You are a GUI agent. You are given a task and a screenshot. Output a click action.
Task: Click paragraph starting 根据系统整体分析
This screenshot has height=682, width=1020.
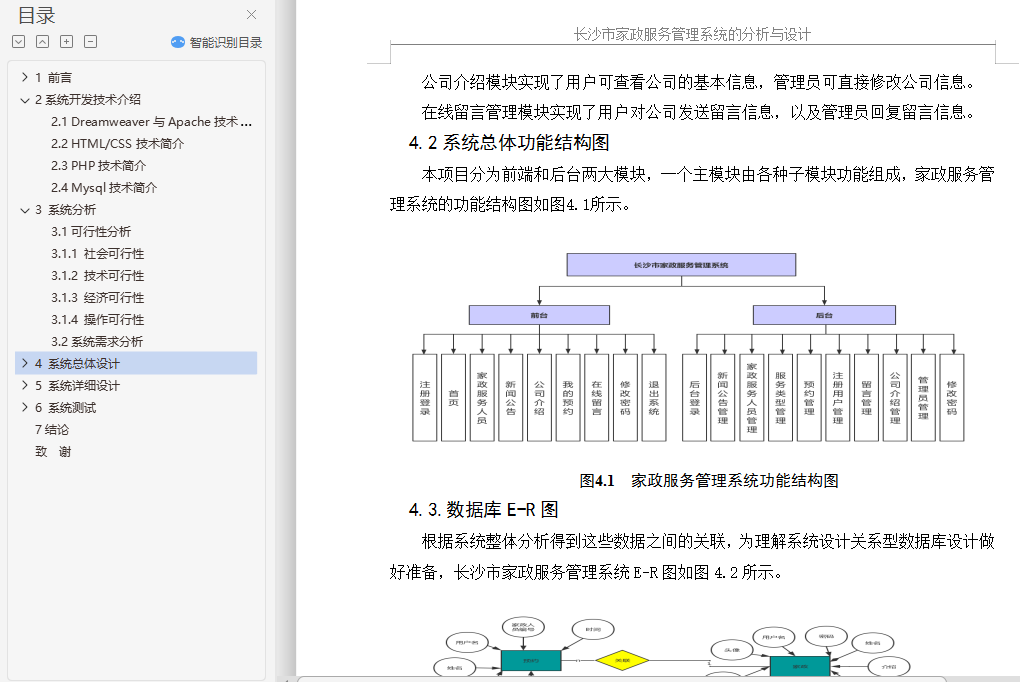pyautogui.click(x=692, y=556)
